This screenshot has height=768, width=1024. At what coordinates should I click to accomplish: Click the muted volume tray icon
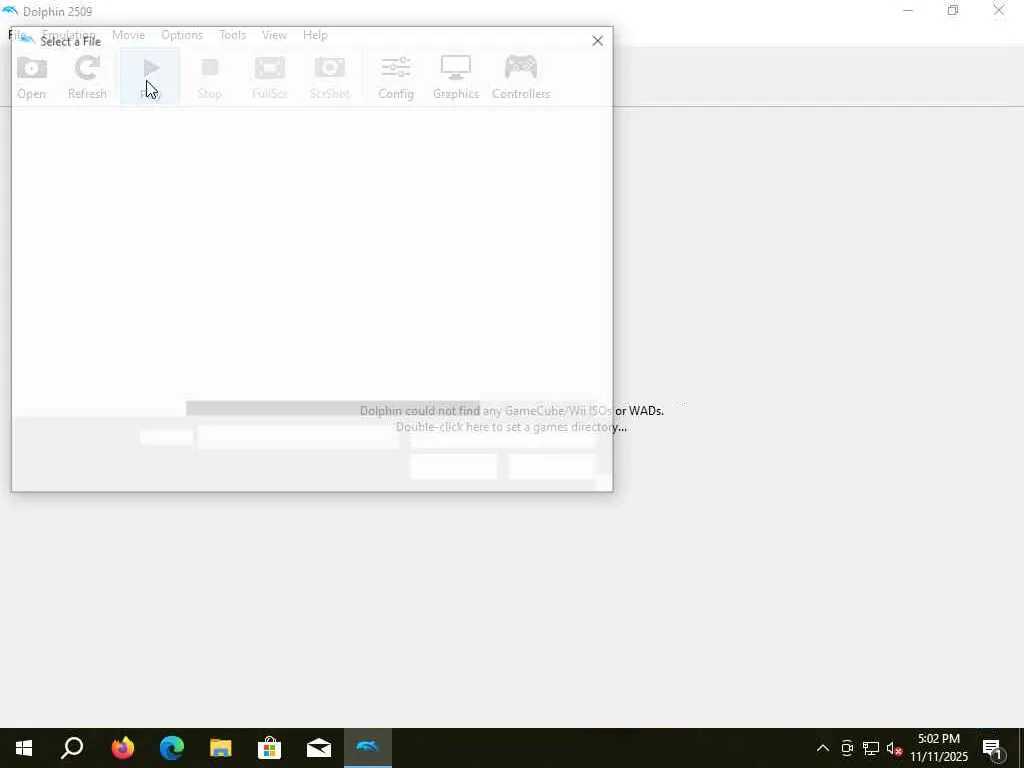pos(894,748)
